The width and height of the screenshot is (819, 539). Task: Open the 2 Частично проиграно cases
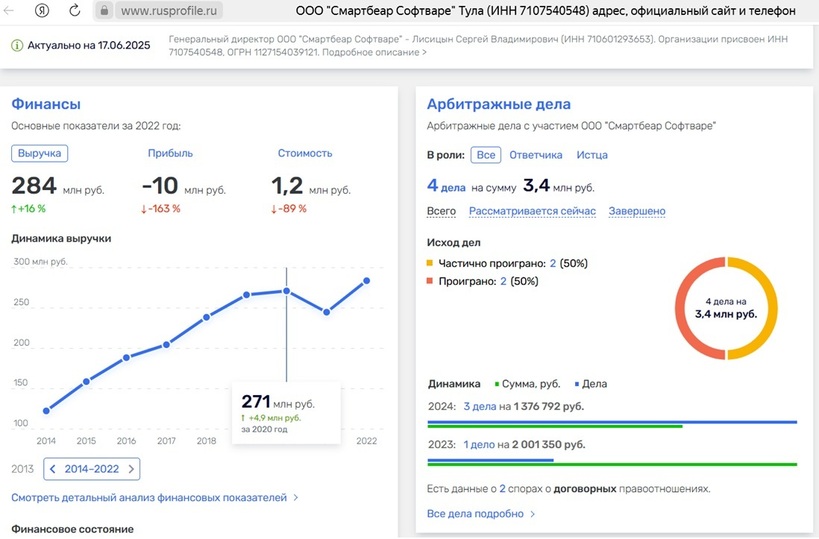point(553,263)
